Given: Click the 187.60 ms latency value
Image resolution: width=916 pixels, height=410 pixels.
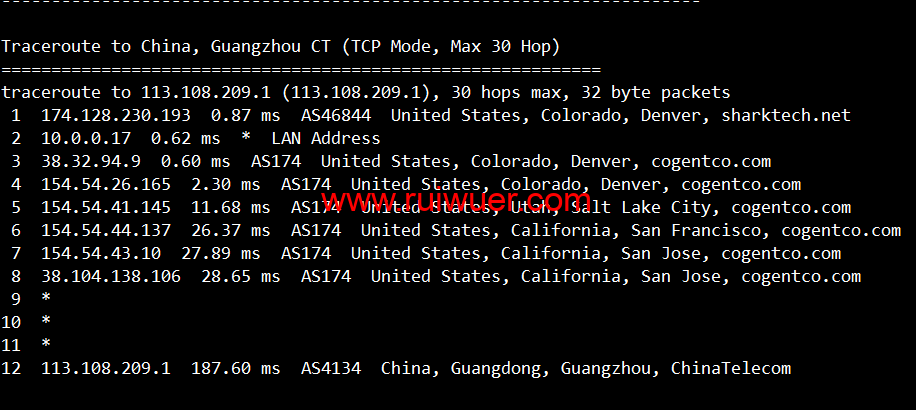Looking at the screenshot, I should point(235,369).
